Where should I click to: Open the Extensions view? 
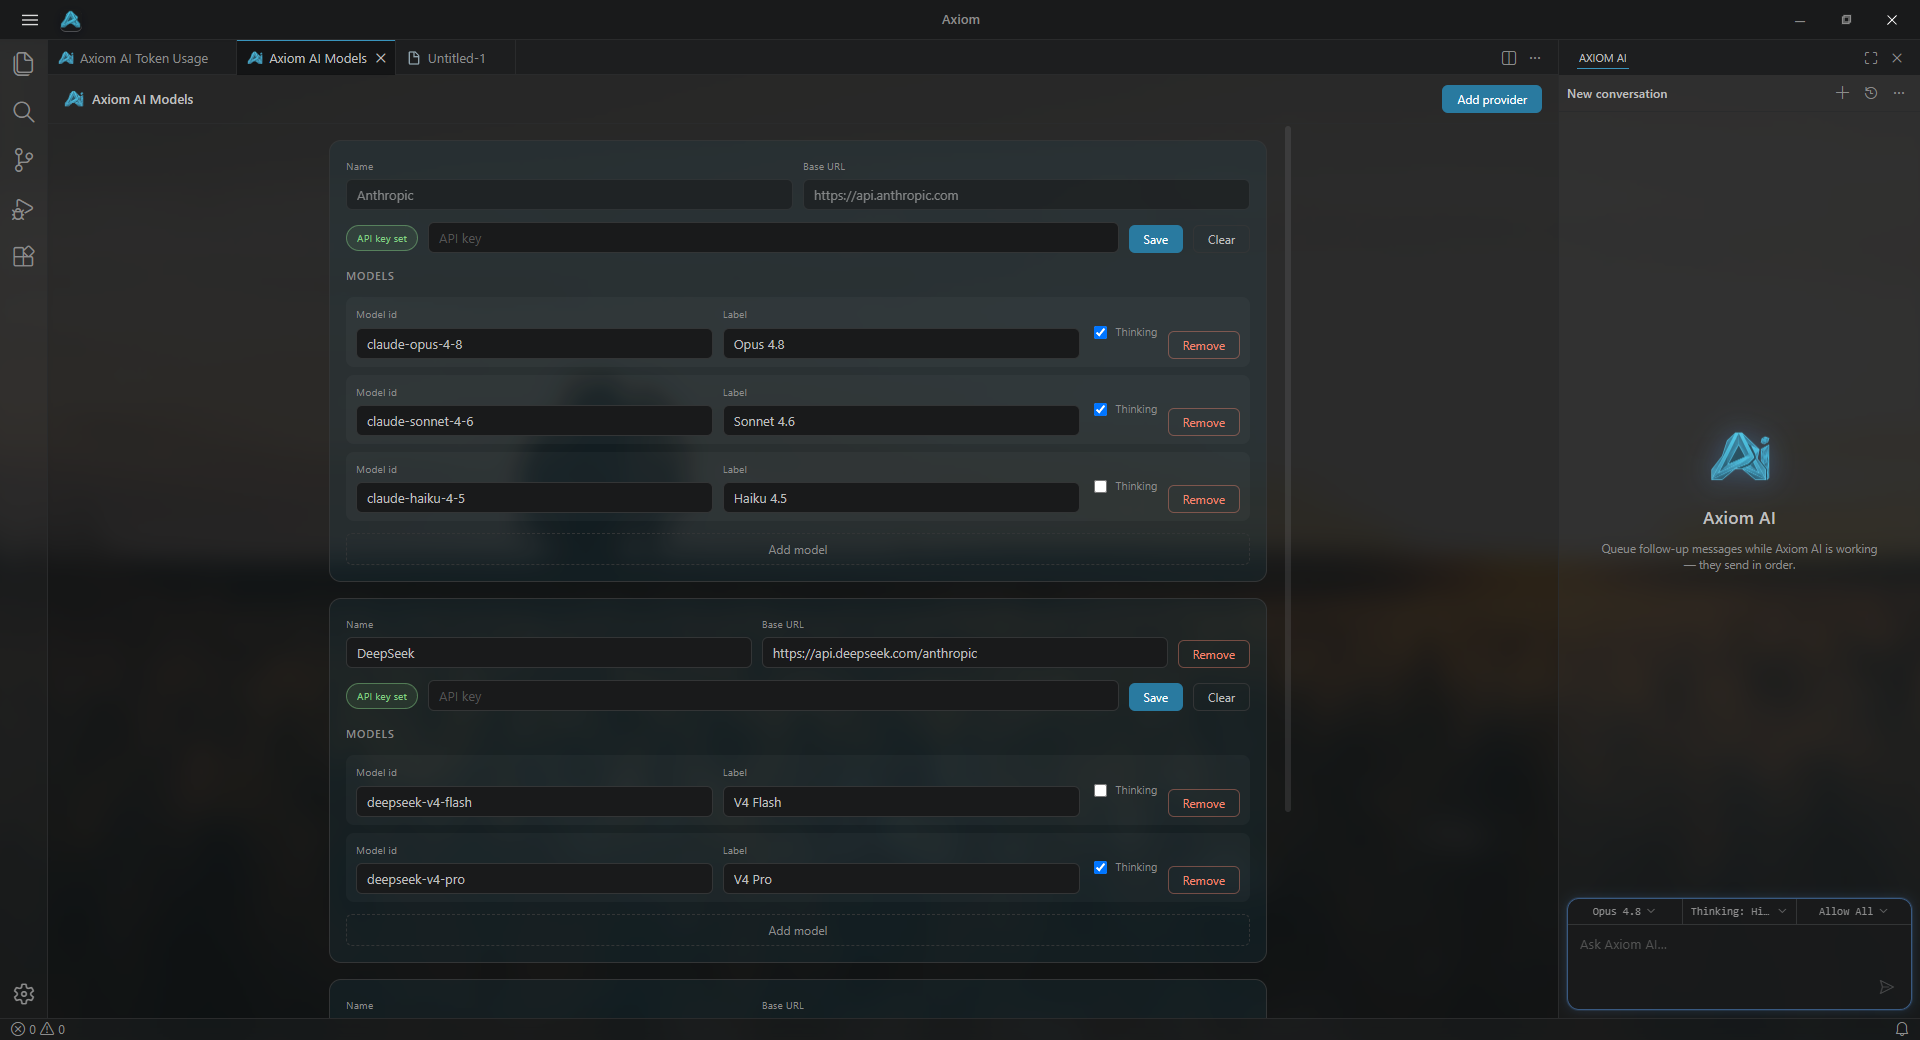click(24, 257)
